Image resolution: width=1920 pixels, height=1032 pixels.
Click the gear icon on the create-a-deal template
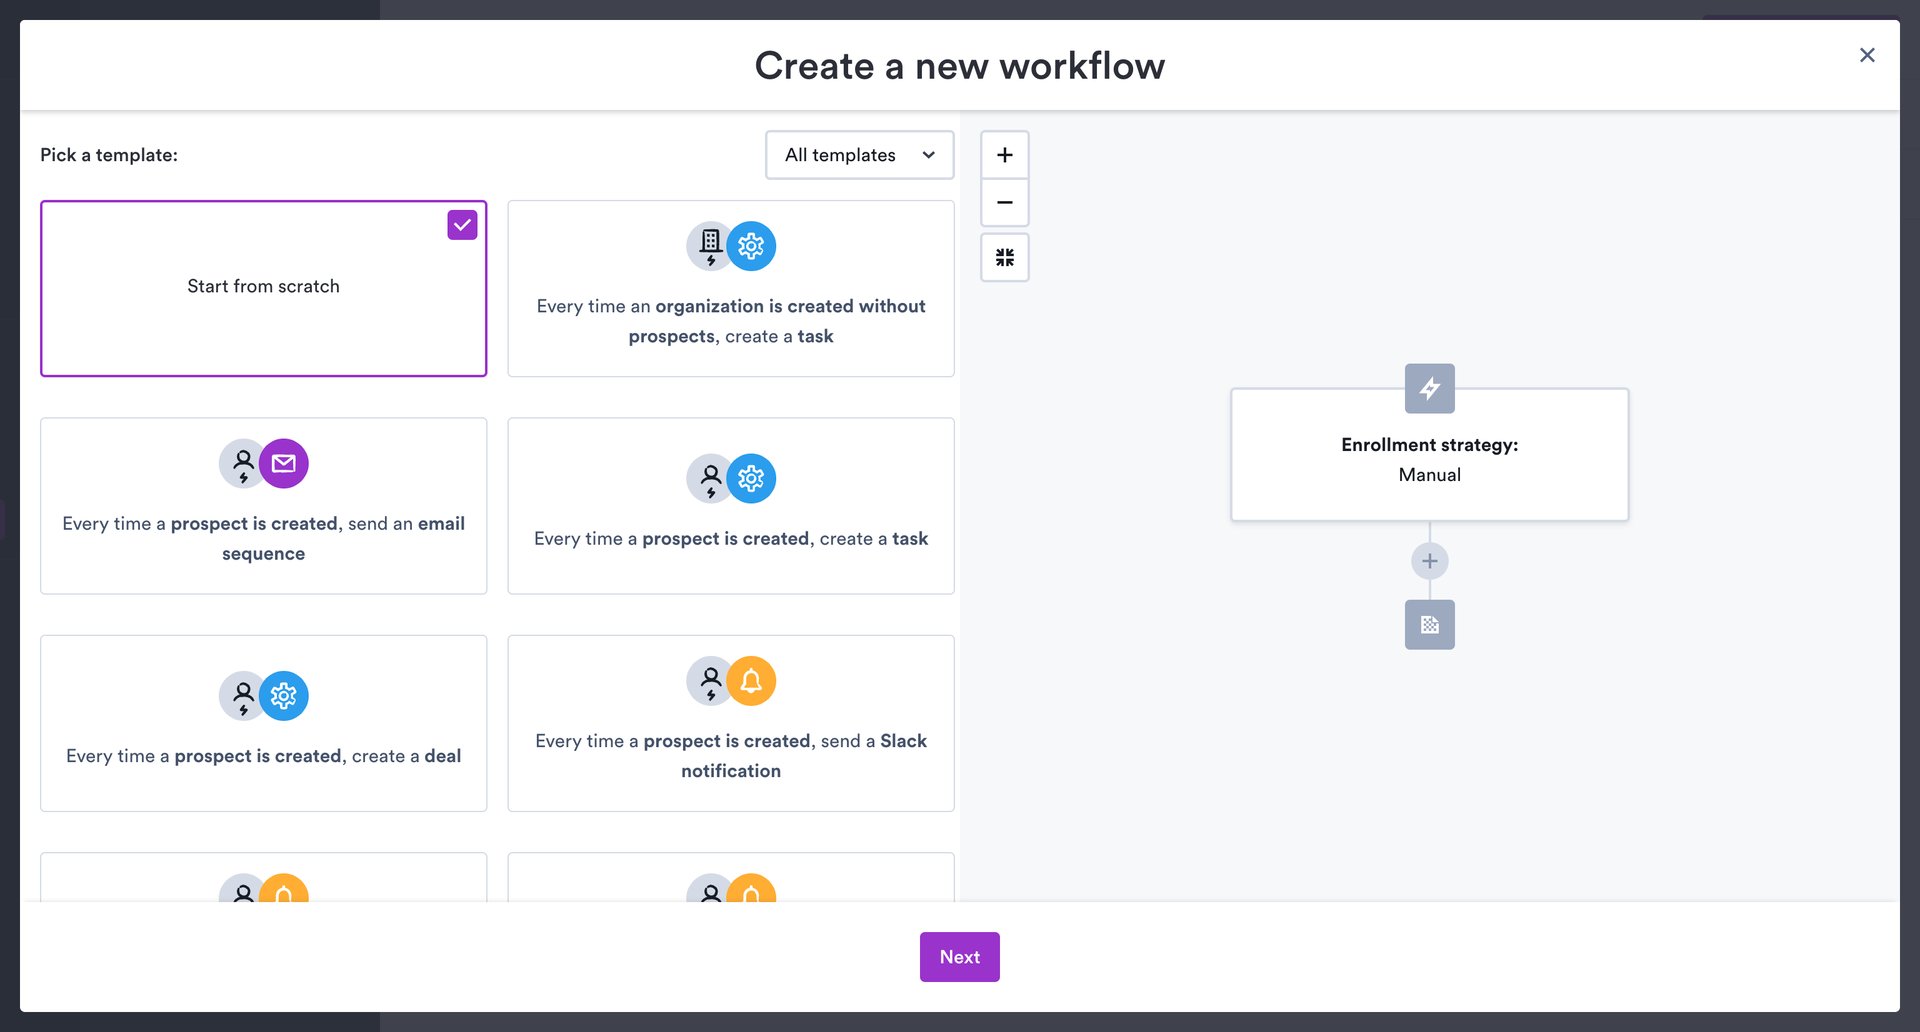(x=284, y=695)
